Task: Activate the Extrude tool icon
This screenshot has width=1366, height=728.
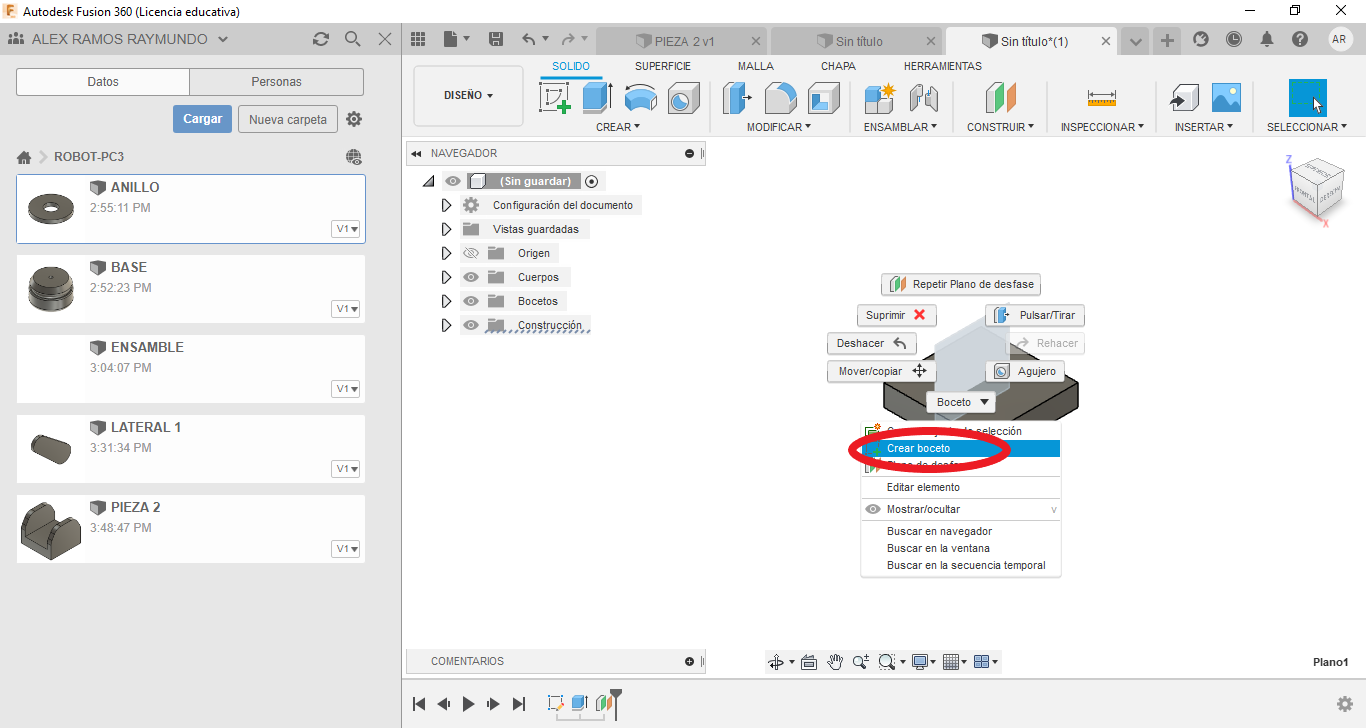Action: 597,98
